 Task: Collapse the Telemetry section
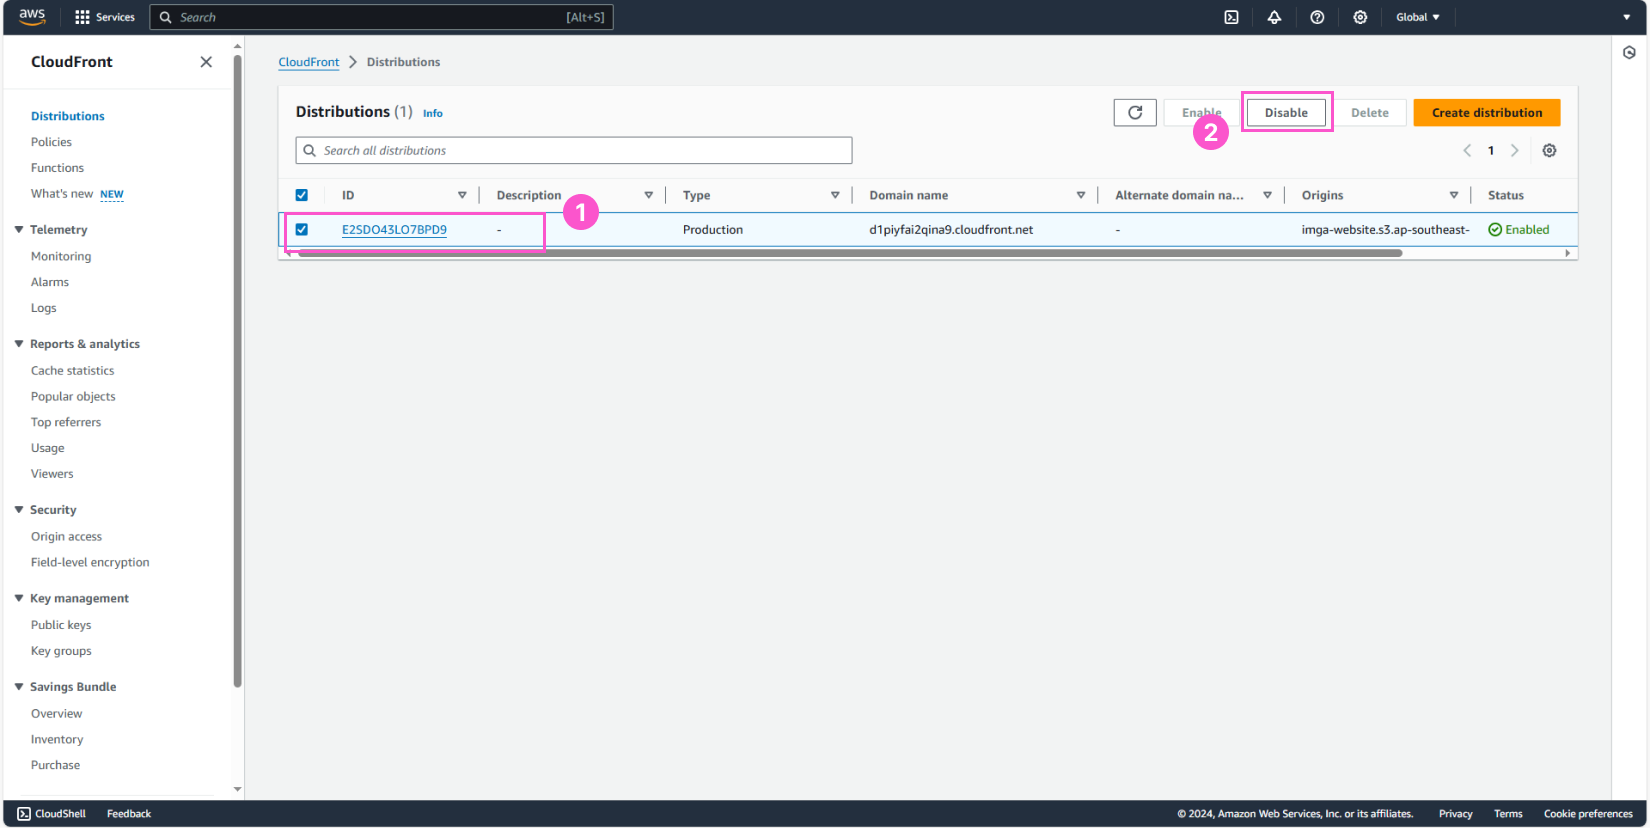19,230
